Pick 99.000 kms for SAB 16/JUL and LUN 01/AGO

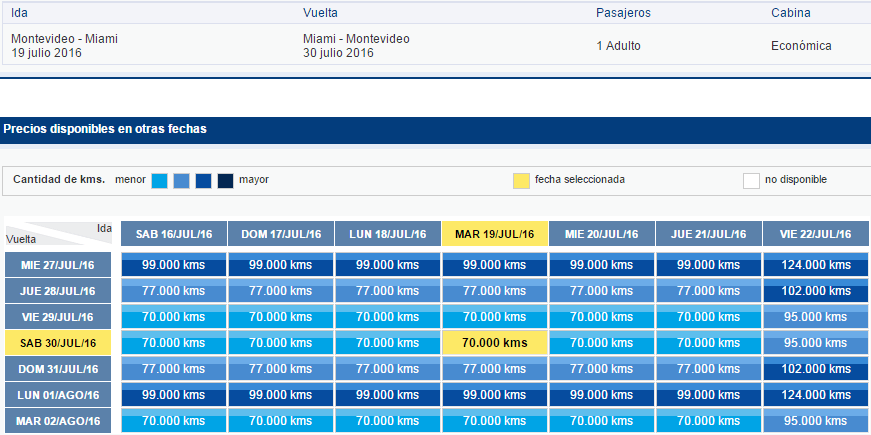(174, 395)
